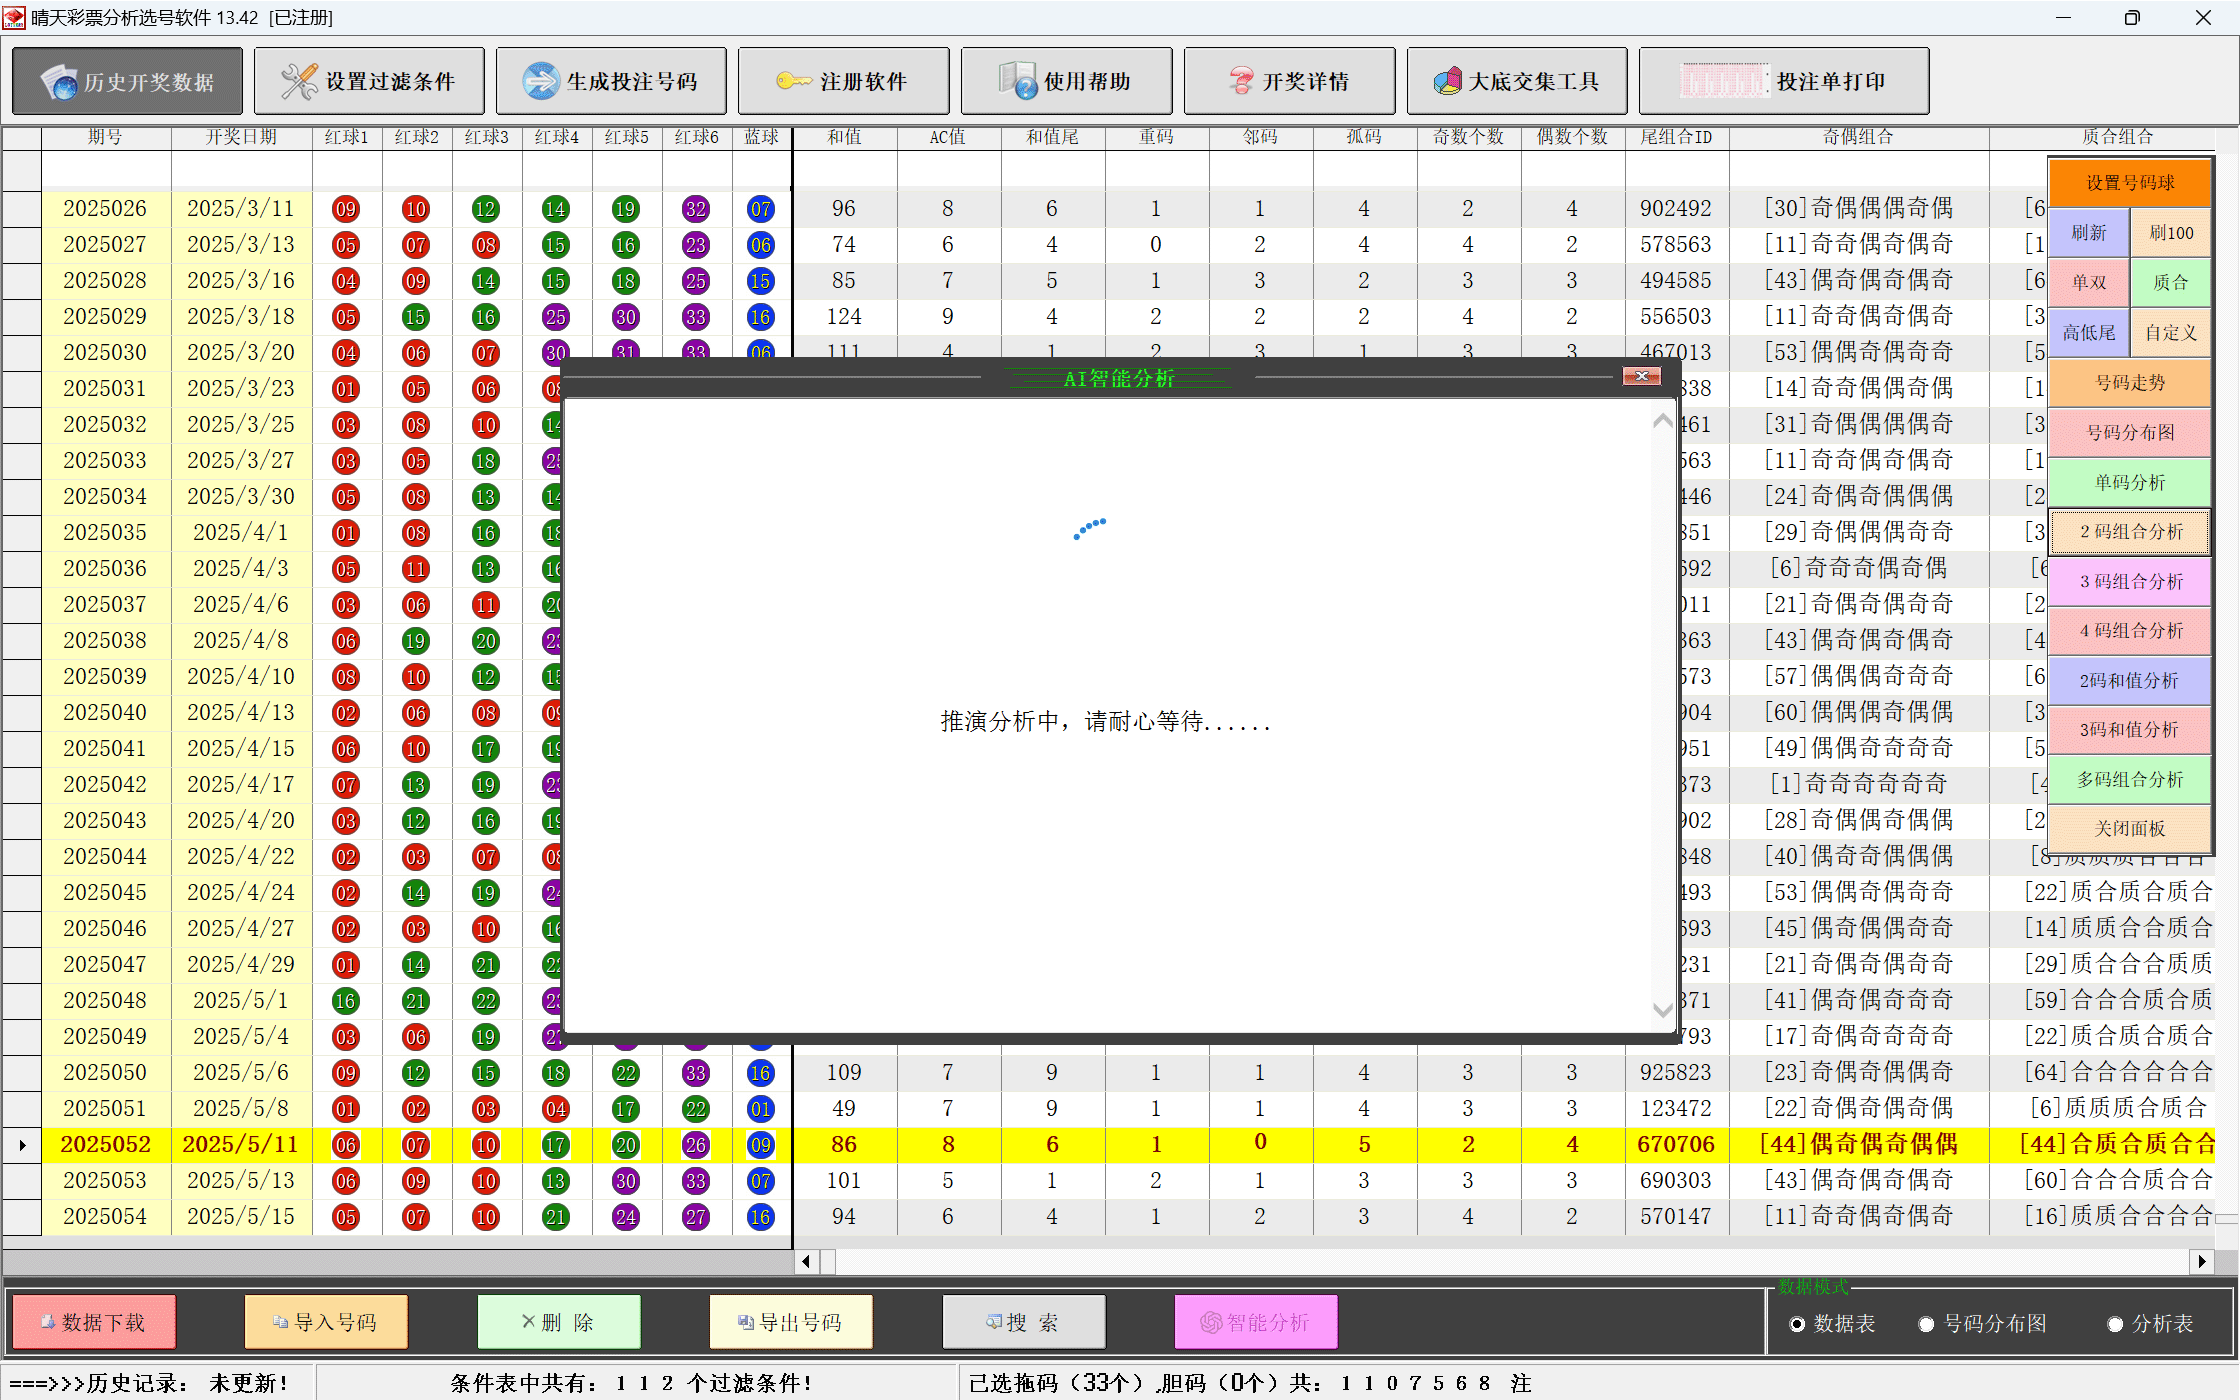
Task: Open 号码走势 in side panel
Action: (x=2130, y=383)
